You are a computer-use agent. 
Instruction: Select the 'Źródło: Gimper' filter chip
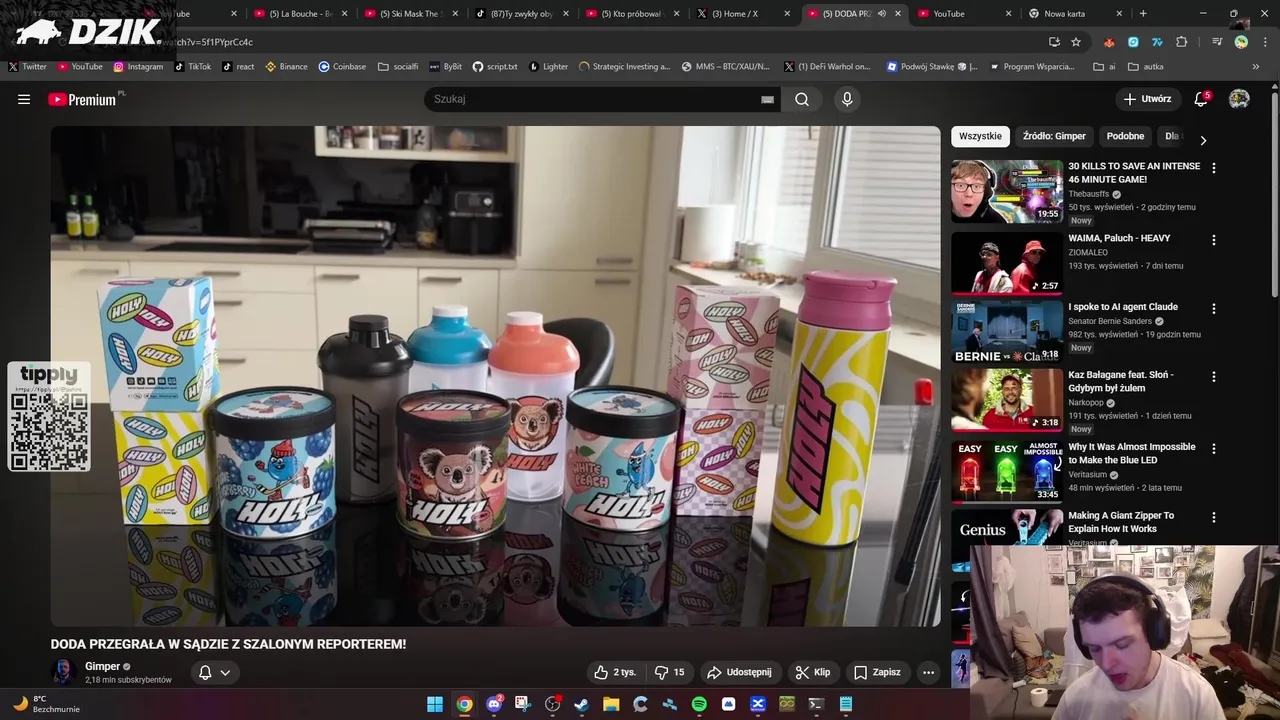(x=1054, y=136)
